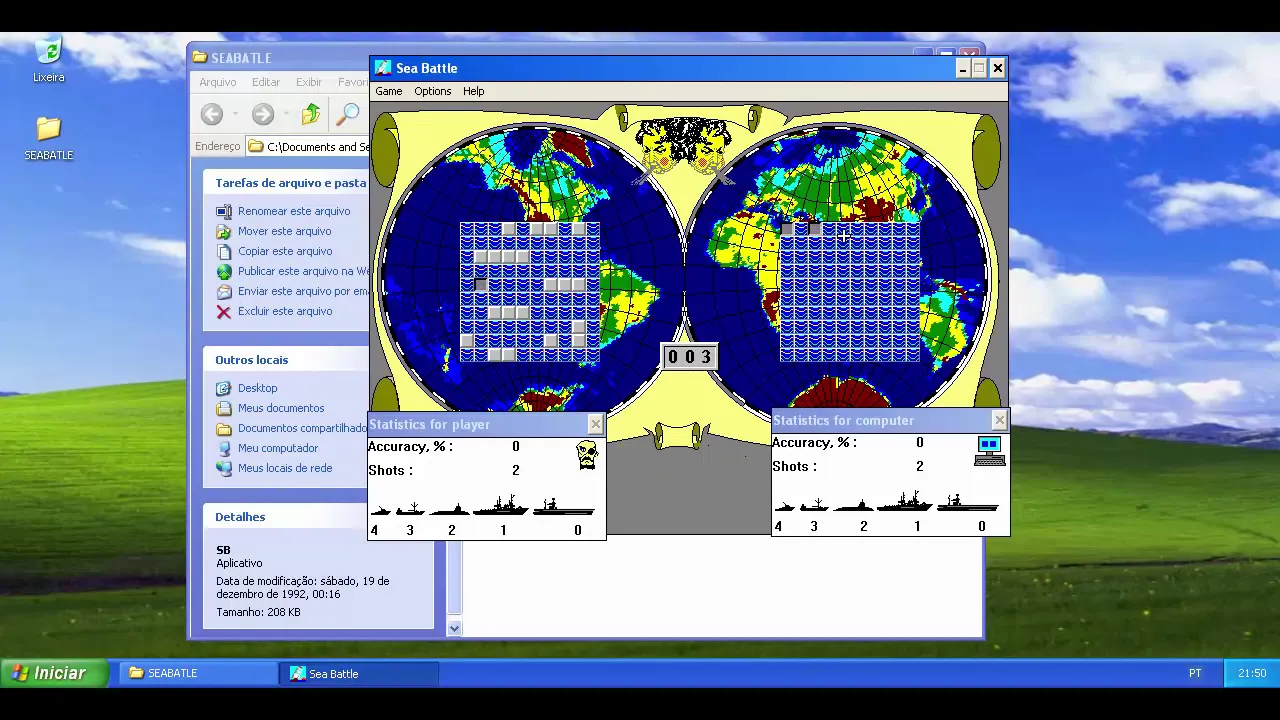Switch to SEABATLE taskbar button

pyautogui.click(x=200, y=673)
